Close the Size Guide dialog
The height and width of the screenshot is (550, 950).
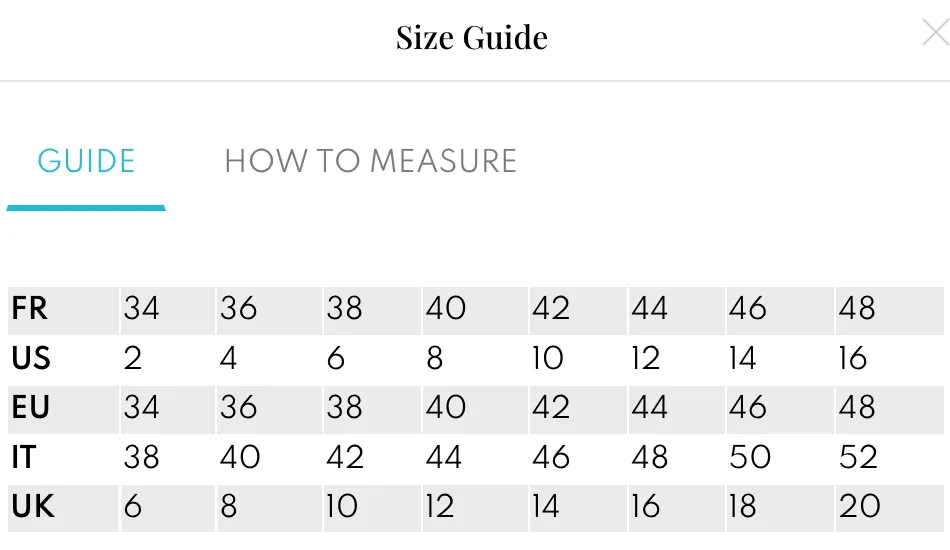click(934, 33)
